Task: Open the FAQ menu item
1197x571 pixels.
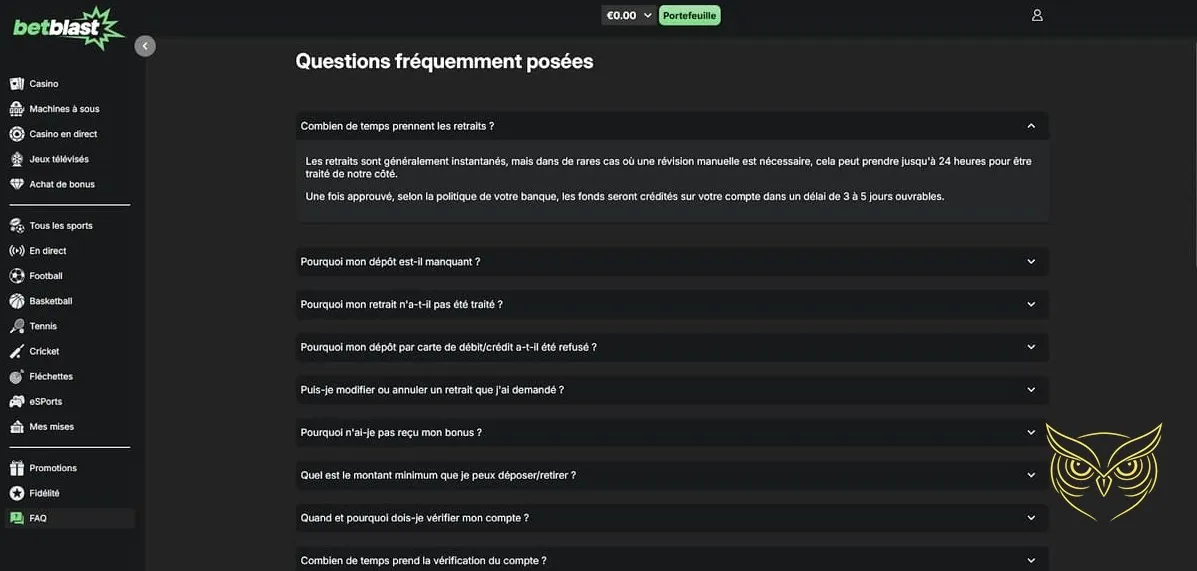Action: click(x=38, y=518)
